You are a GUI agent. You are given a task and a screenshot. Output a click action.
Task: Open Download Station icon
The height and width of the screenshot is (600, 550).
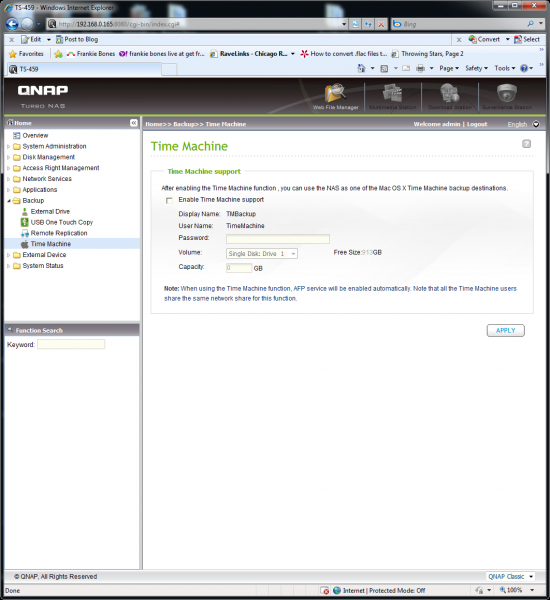pos(450,97)
